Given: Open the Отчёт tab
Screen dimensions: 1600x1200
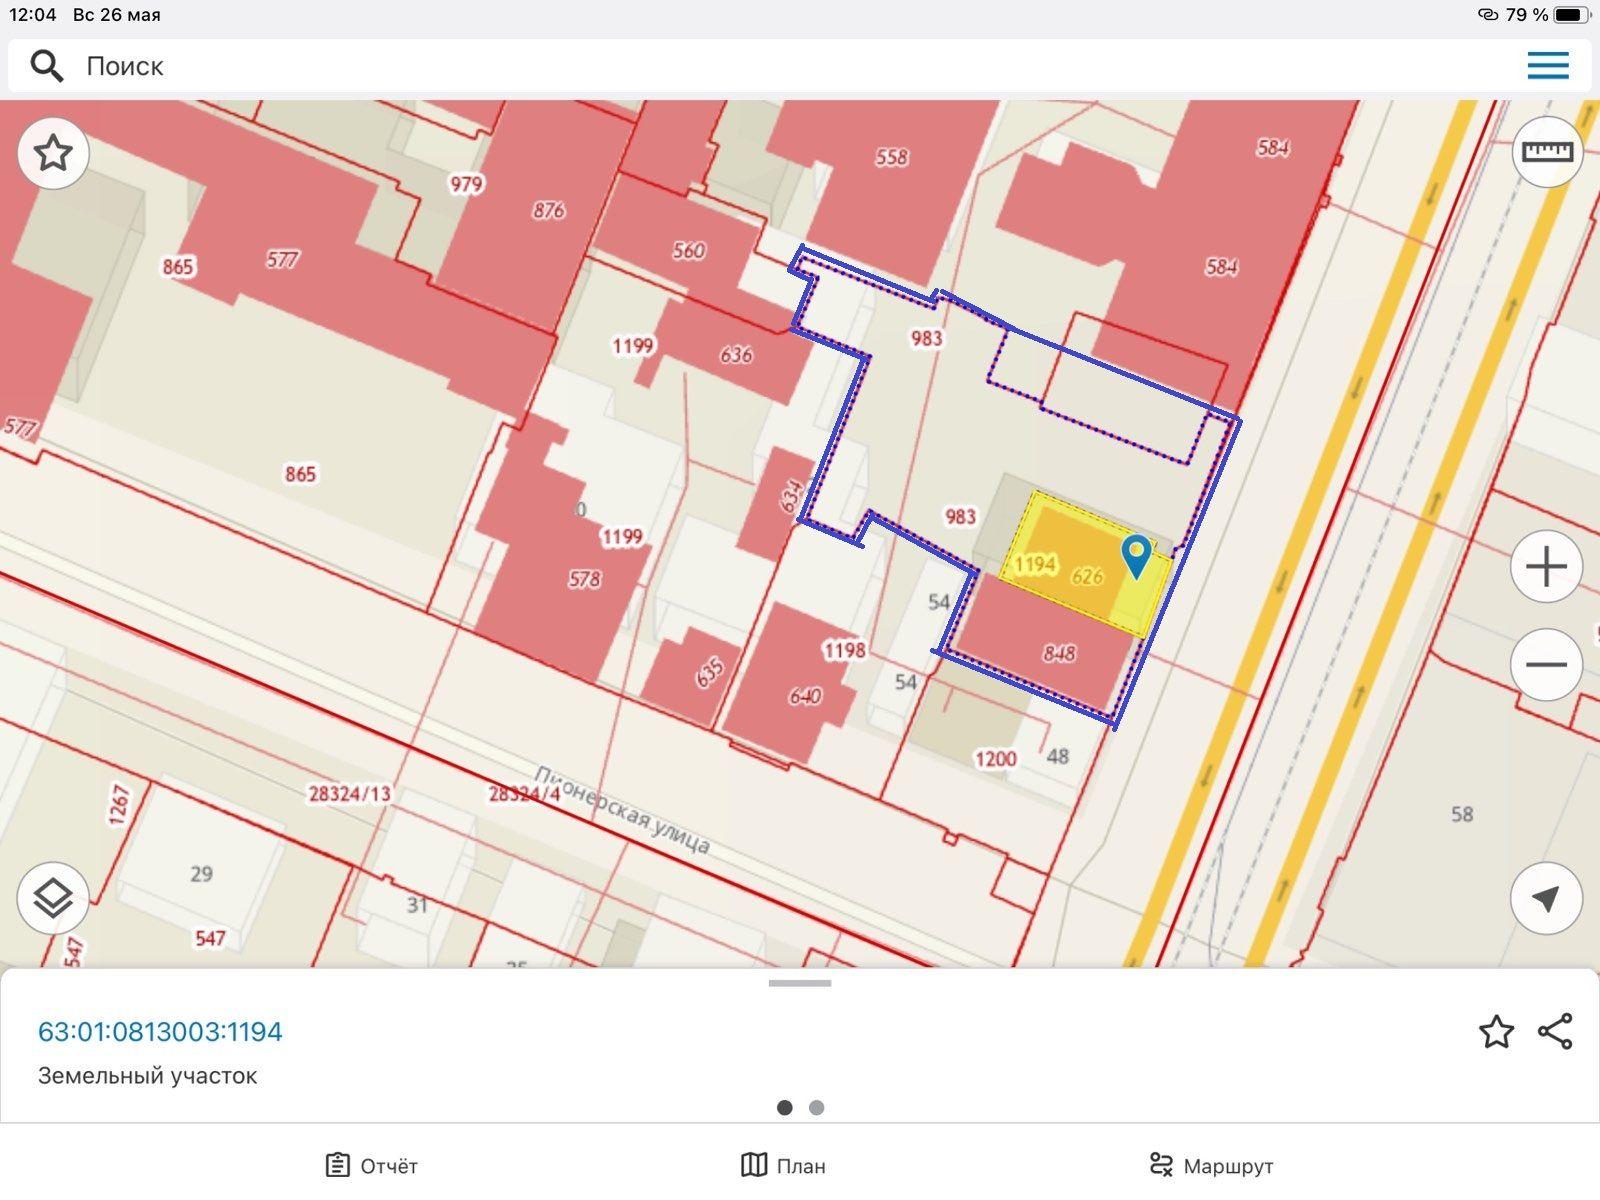Looking at the screenshot, I should (371, 1165).
